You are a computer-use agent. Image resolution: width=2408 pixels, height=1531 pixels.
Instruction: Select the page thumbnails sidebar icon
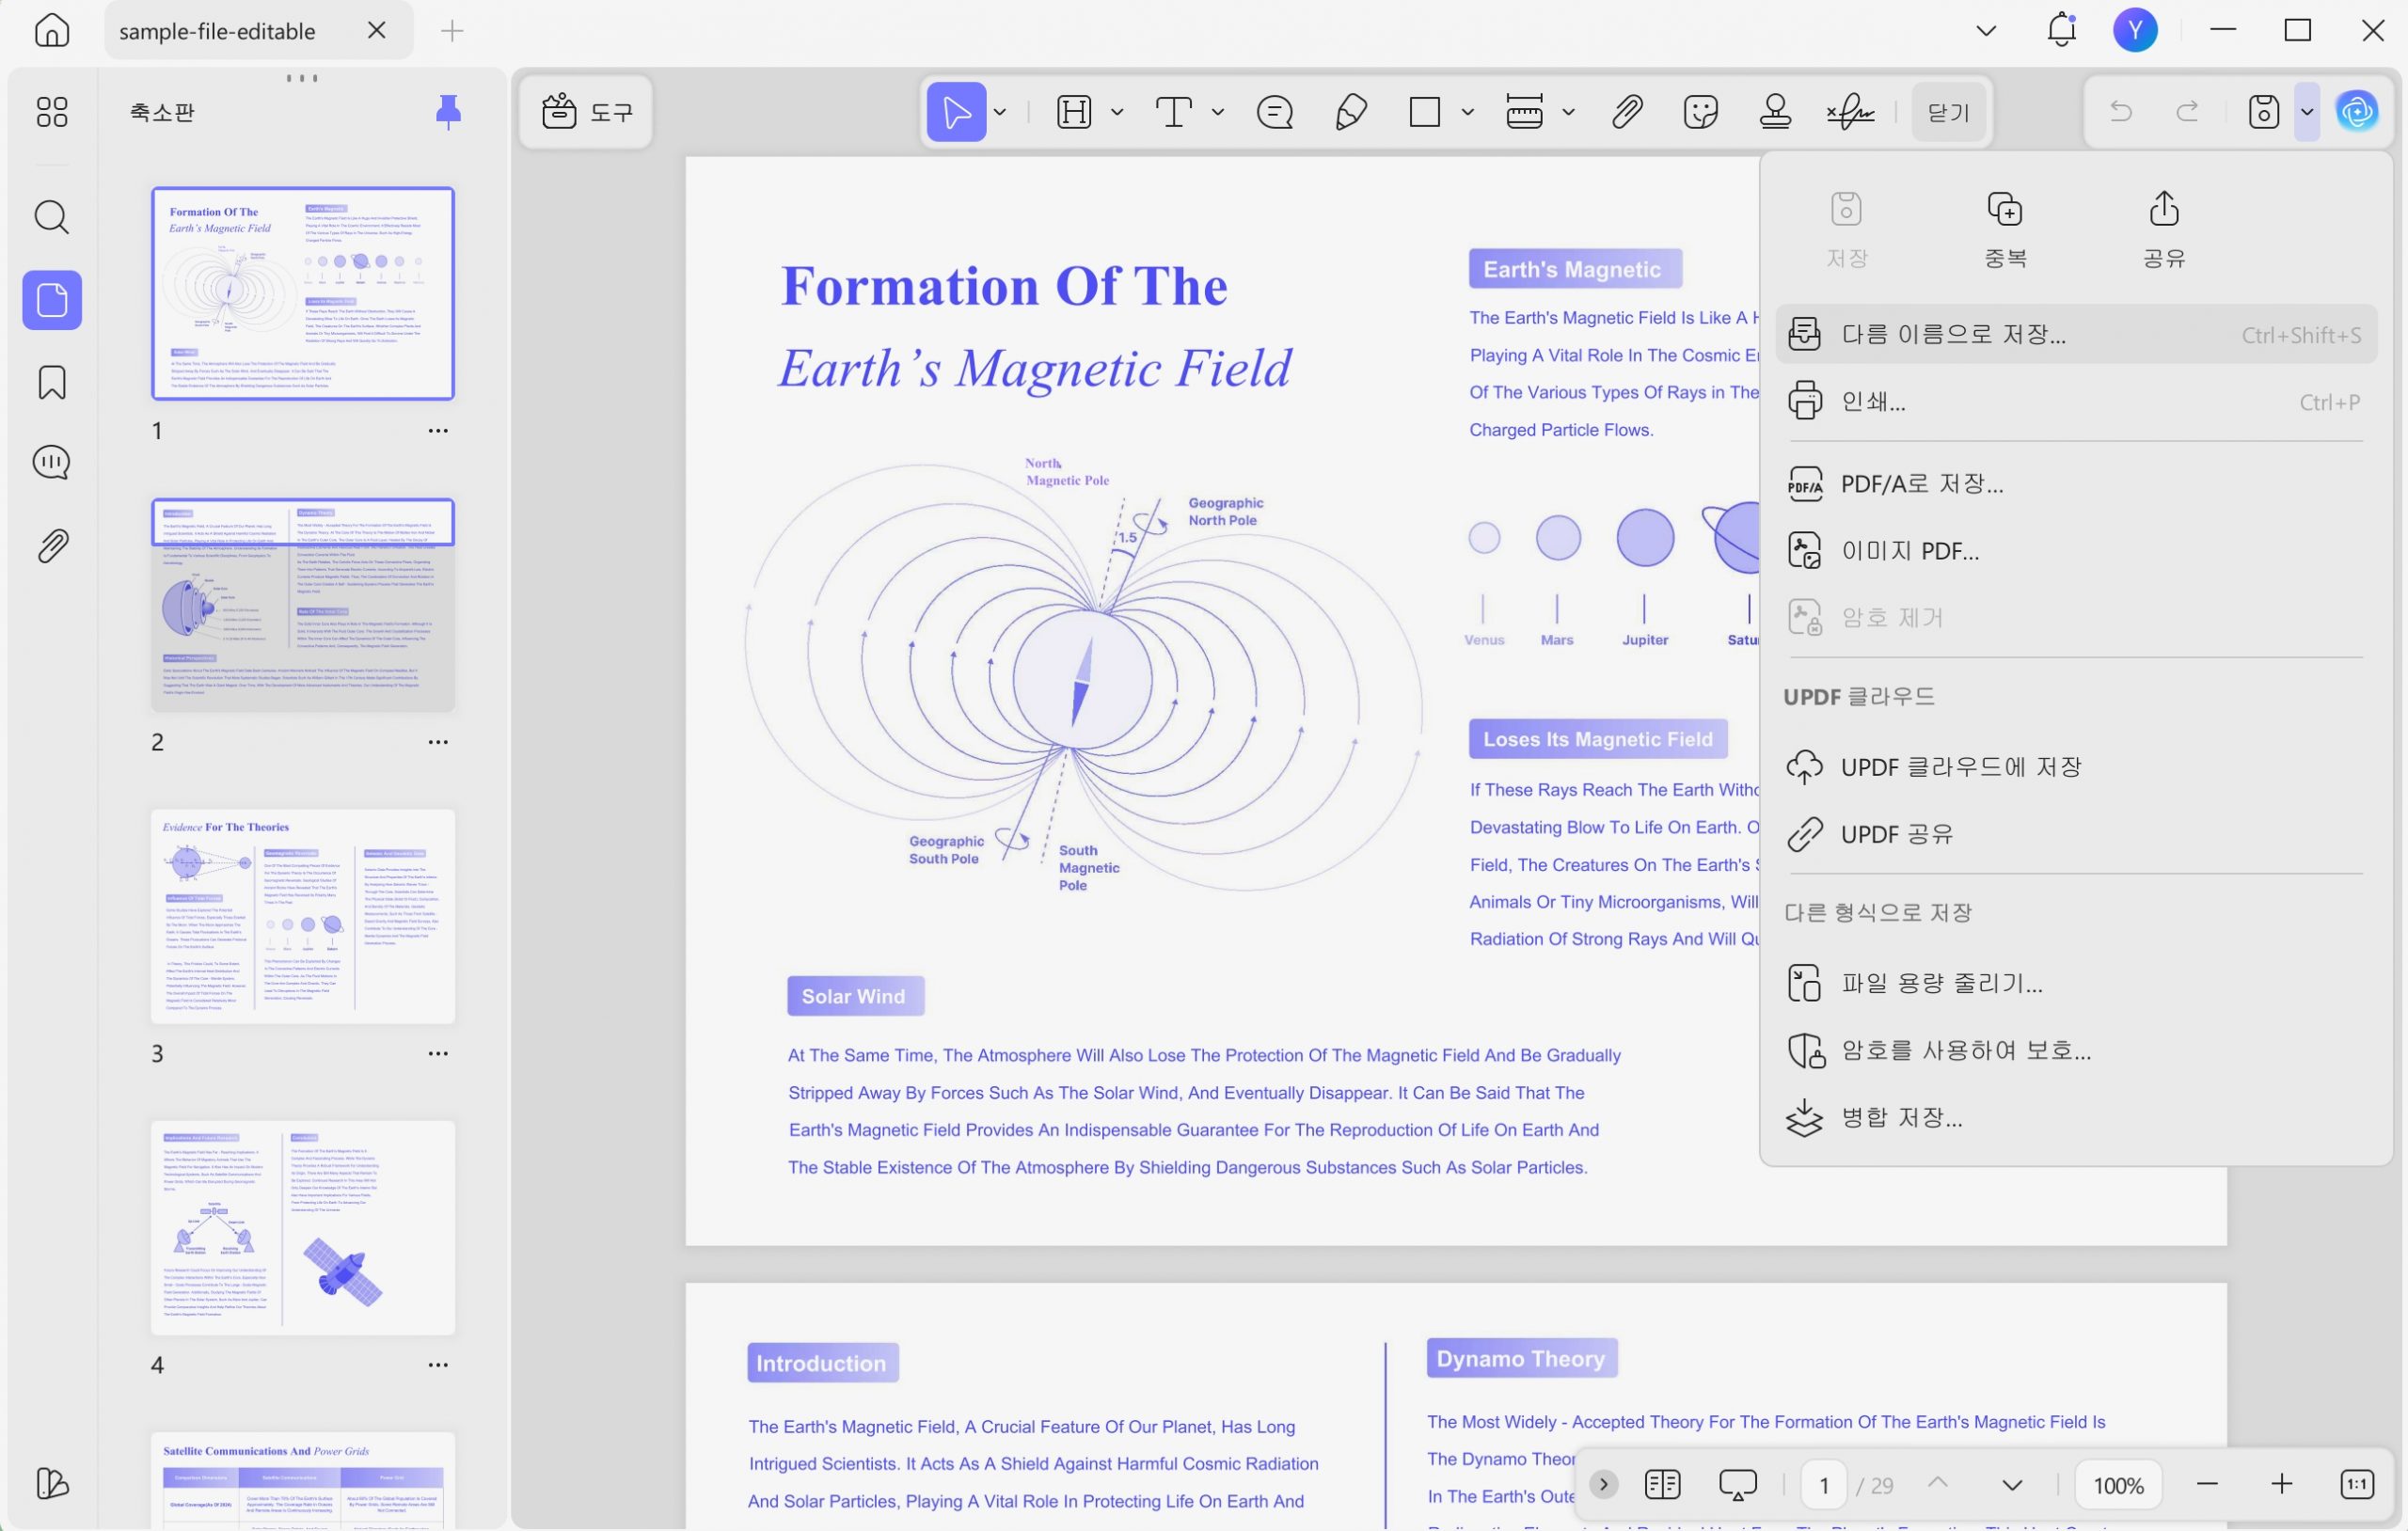pos(52,300)
